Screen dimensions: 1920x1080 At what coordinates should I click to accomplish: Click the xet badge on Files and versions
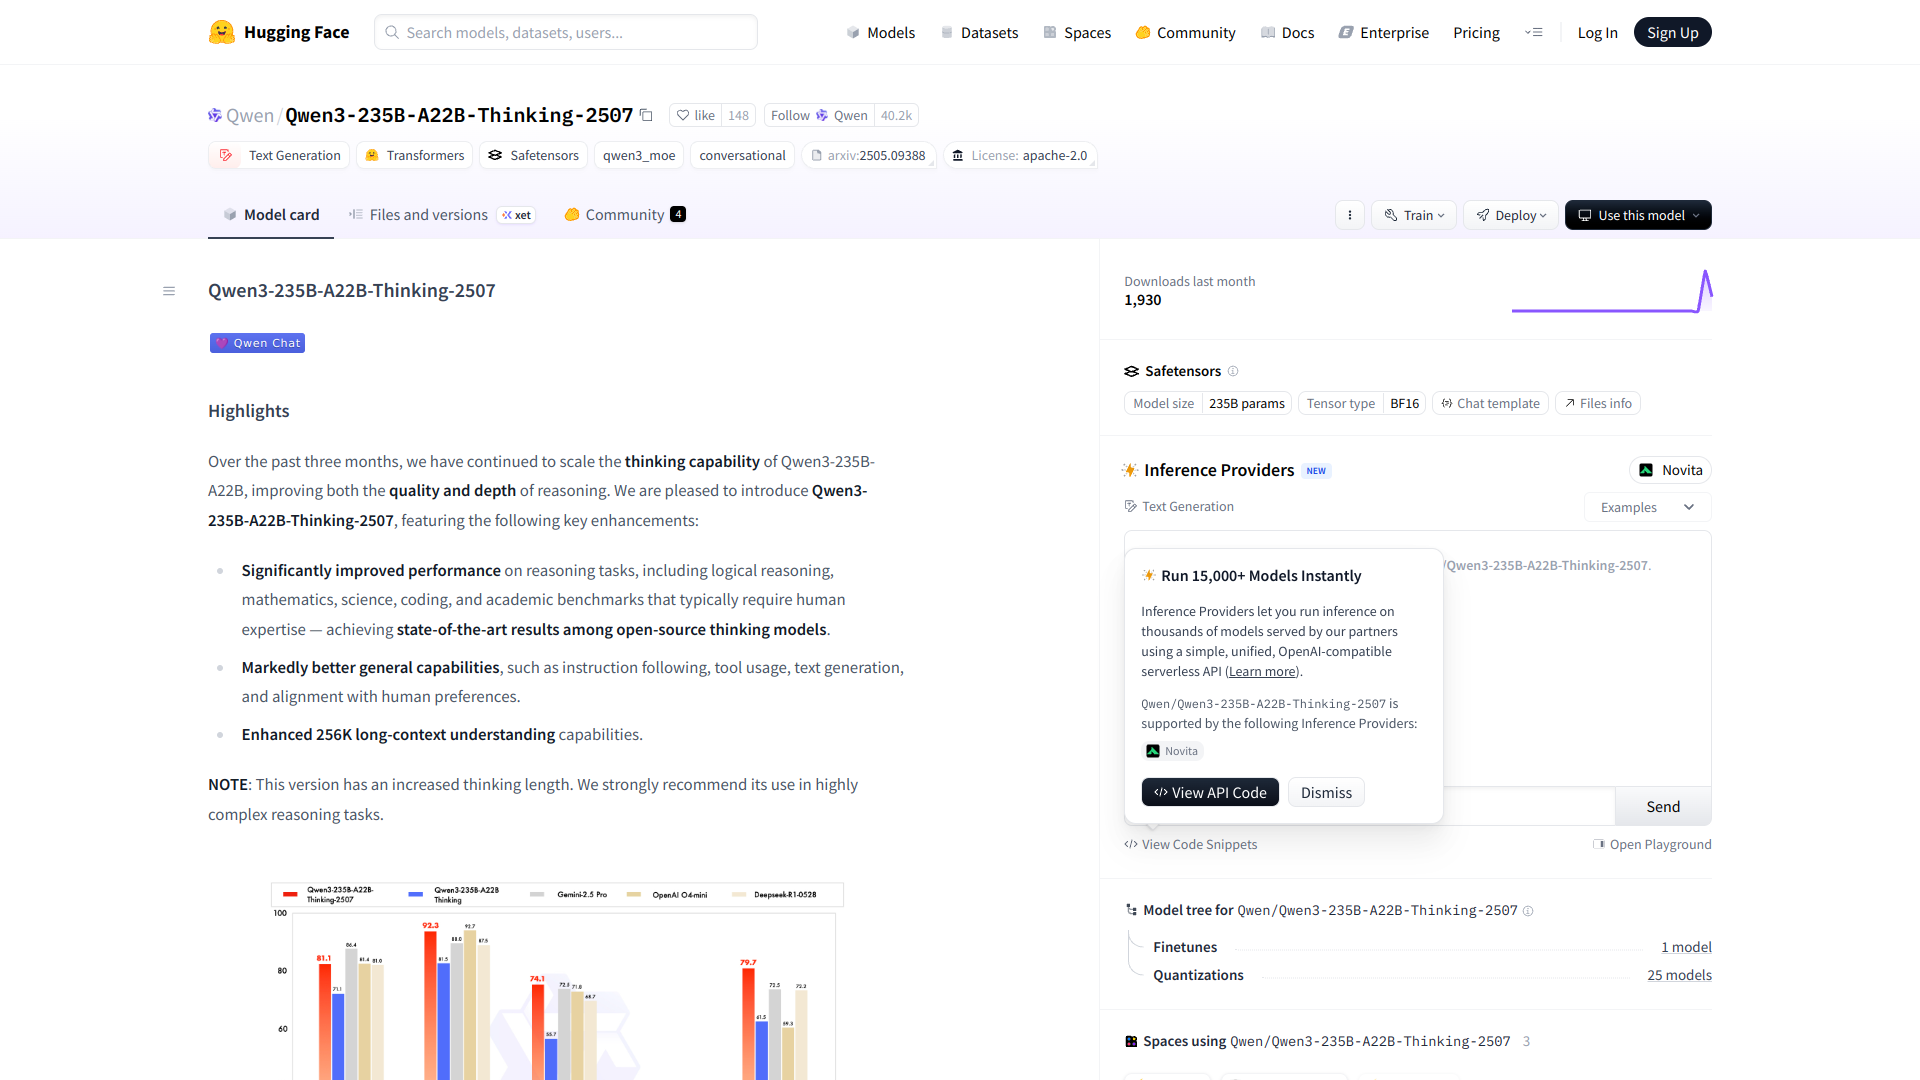[516, 215]
